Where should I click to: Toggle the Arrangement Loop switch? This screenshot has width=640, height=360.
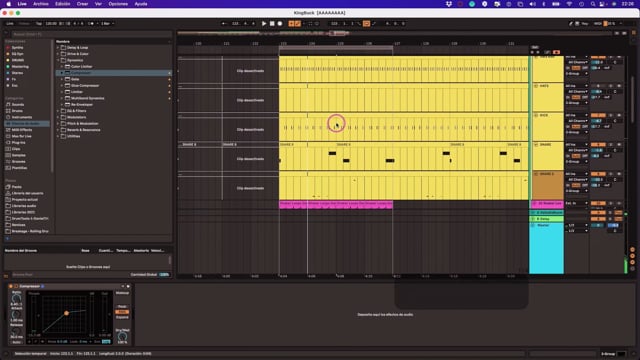coord(366,24)
